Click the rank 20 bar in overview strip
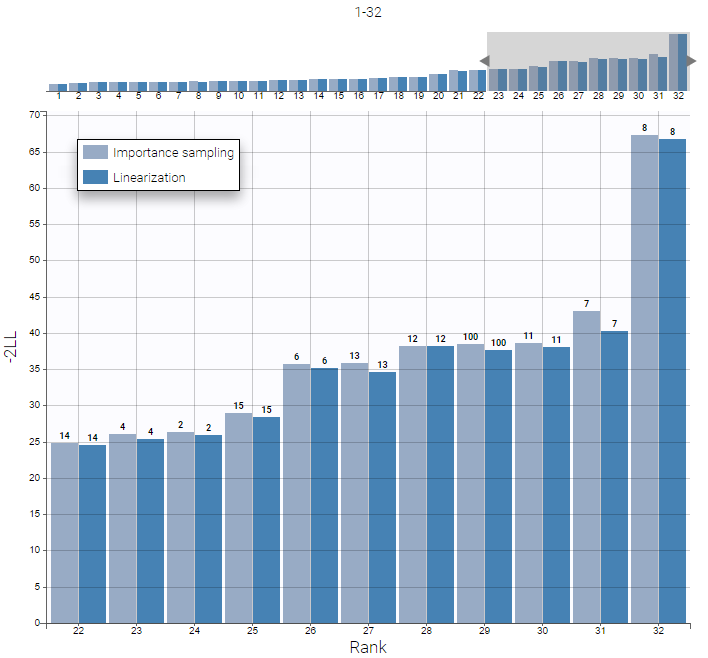The image size is (708, 658). [x=438, y=82]
